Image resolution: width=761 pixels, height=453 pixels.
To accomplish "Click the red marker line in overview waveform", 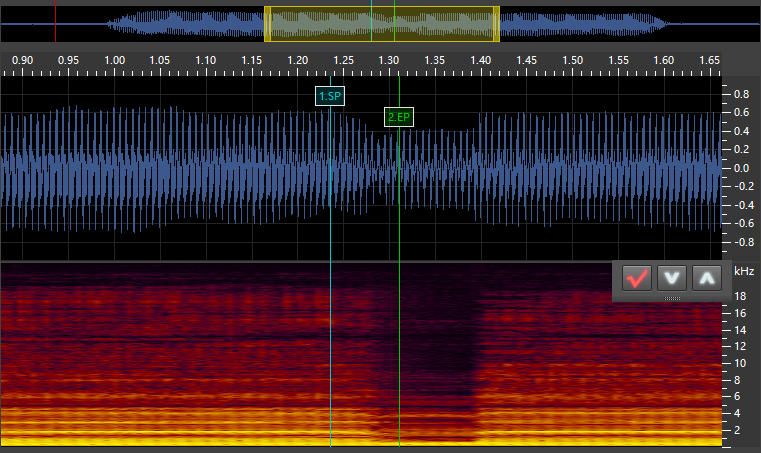I will [x=371, y=24].
